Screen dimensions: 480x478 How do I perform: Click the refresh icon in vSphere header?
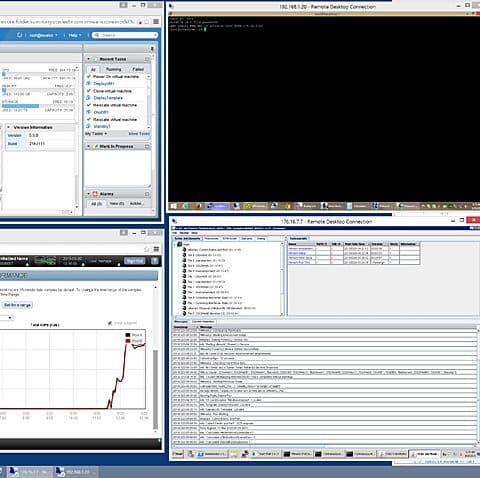(x=19, y=35)
